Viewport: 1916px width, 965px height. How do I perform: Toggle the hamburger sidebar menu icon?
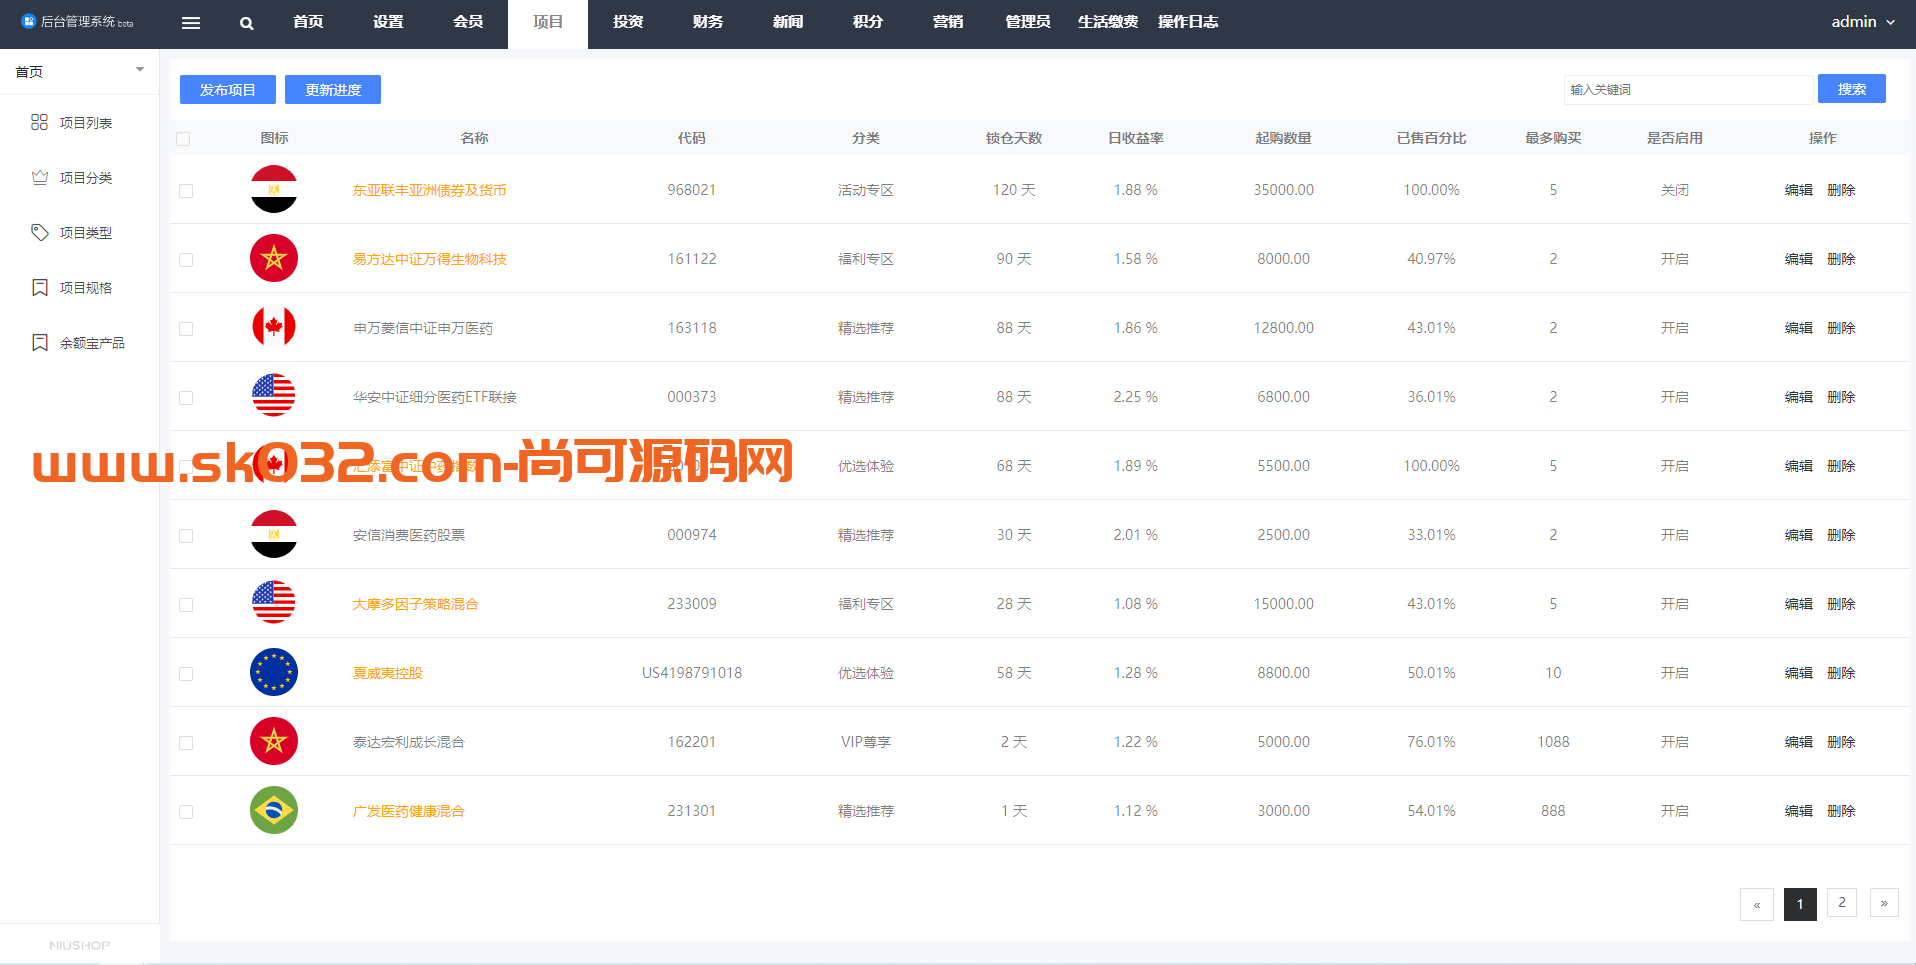click(x=190, y=23)
